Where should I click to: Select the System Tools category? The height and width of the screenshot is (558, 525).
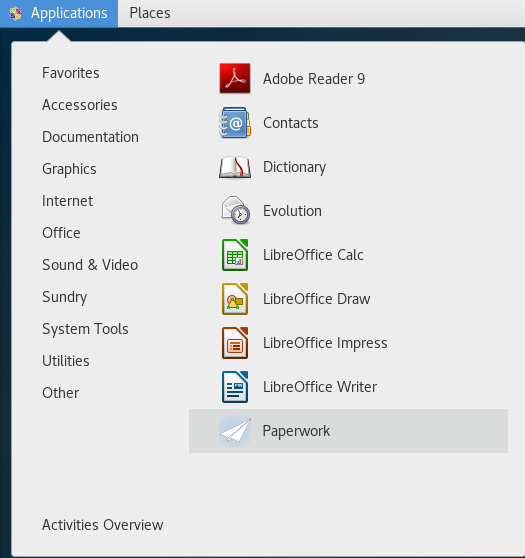click(x=85, y=329)
